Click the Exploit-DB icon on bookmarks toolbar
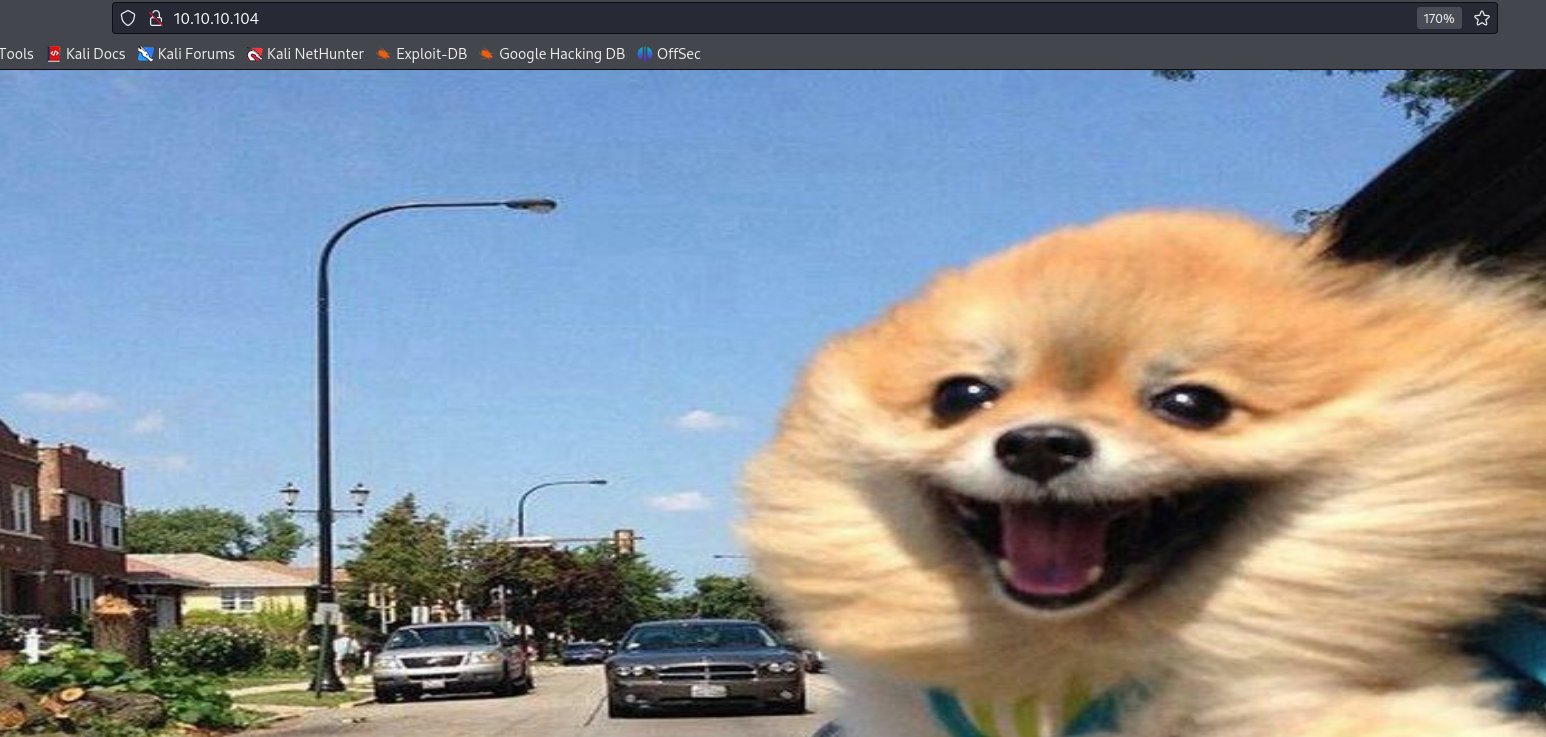The width and height of the screenshot is (1546, 737). tap(384, 54)
